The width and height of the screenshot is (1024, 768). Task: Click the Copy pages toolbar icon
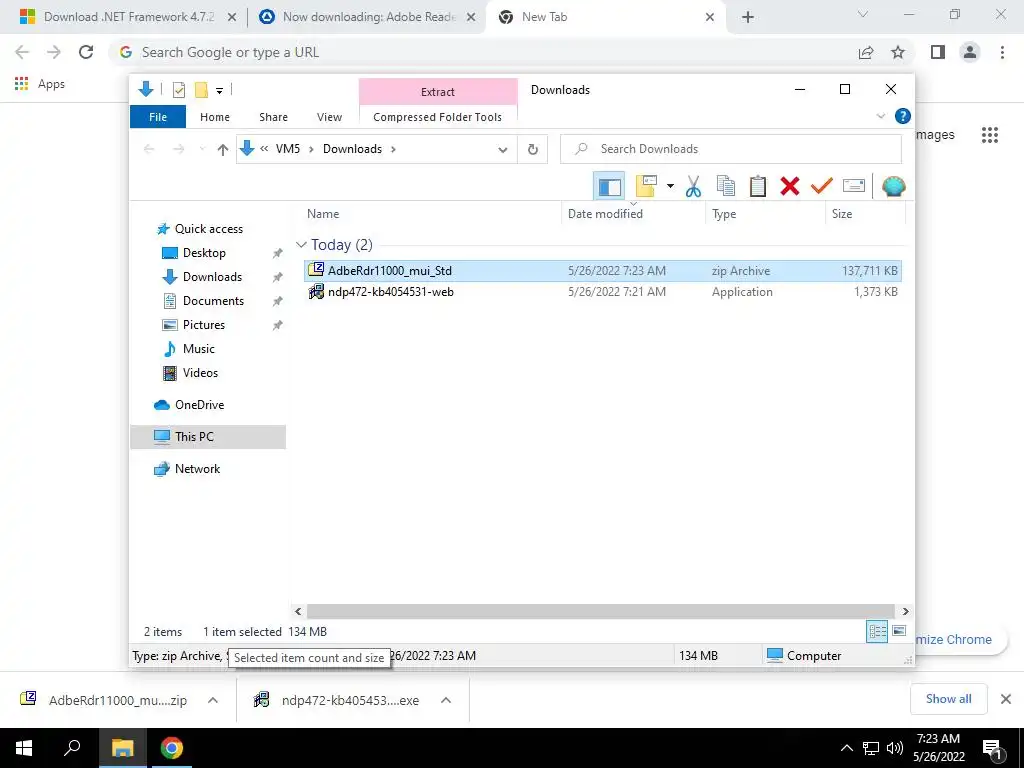coord(726,187)
